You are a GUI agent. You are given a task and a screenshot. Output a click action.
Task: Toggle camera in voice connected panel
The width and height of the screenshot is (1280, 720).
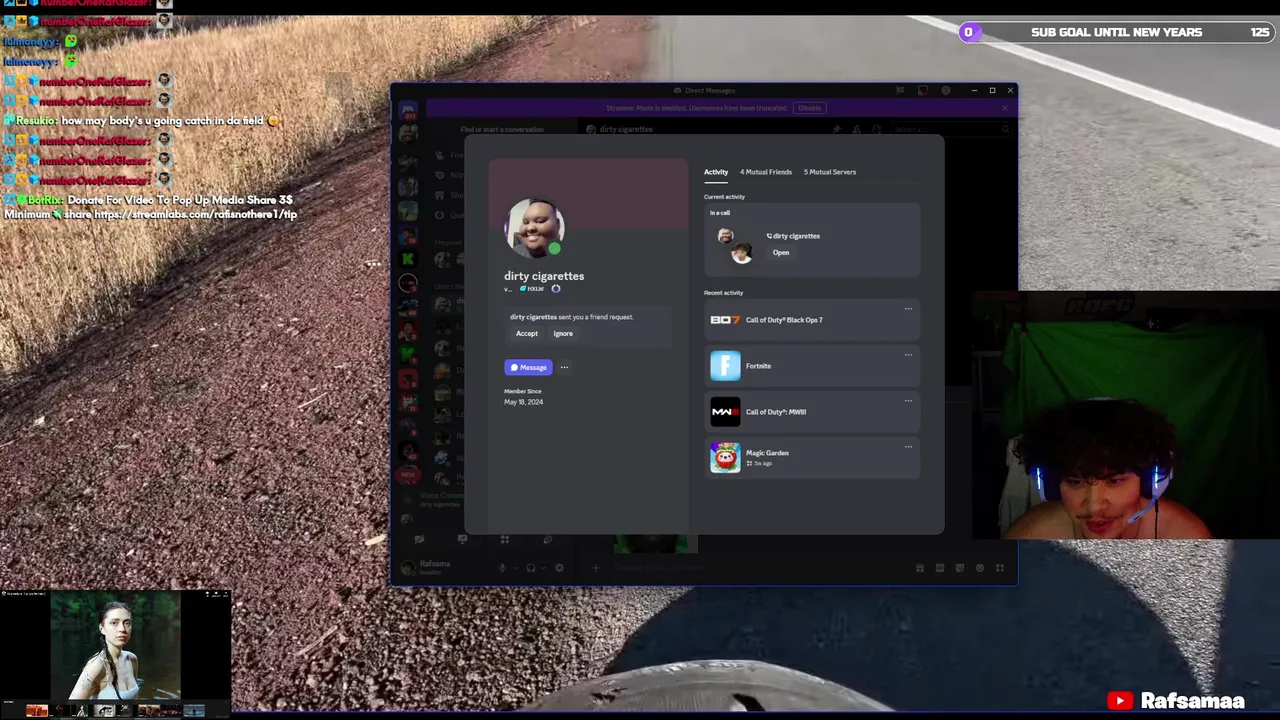click(420, 539)
